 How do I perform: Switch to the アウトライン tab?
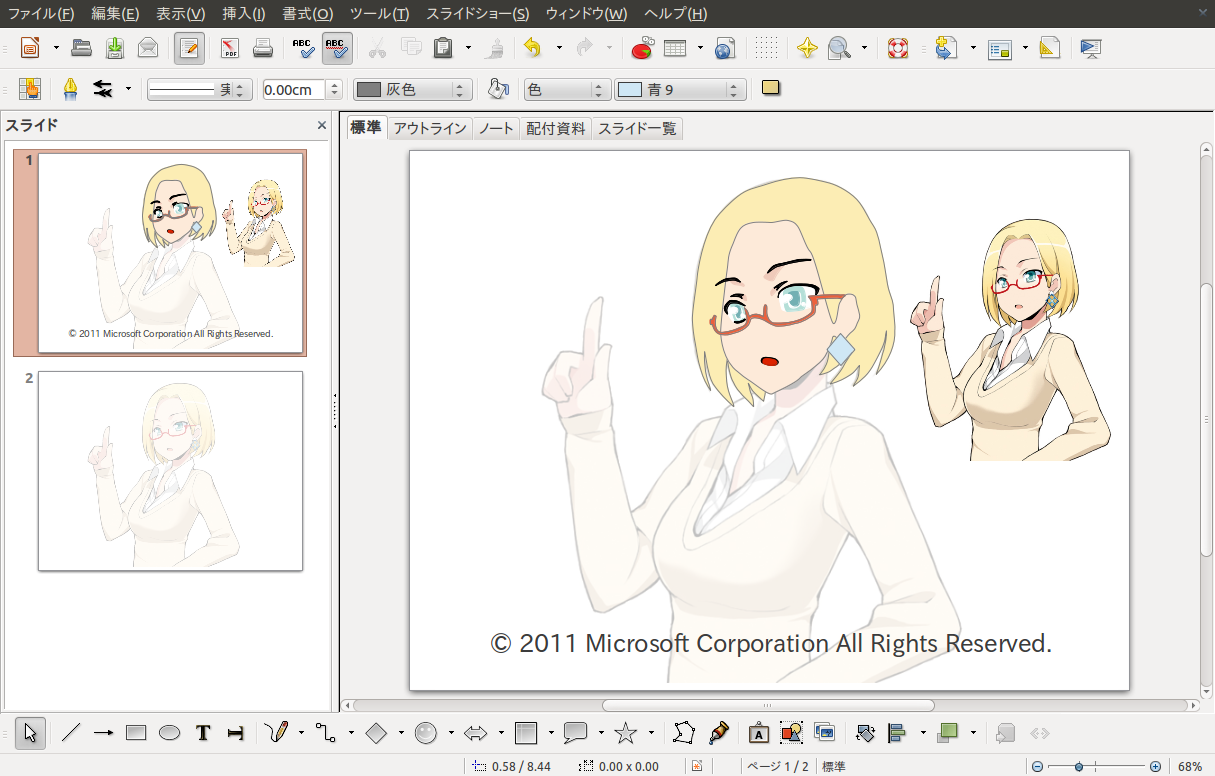429,129
